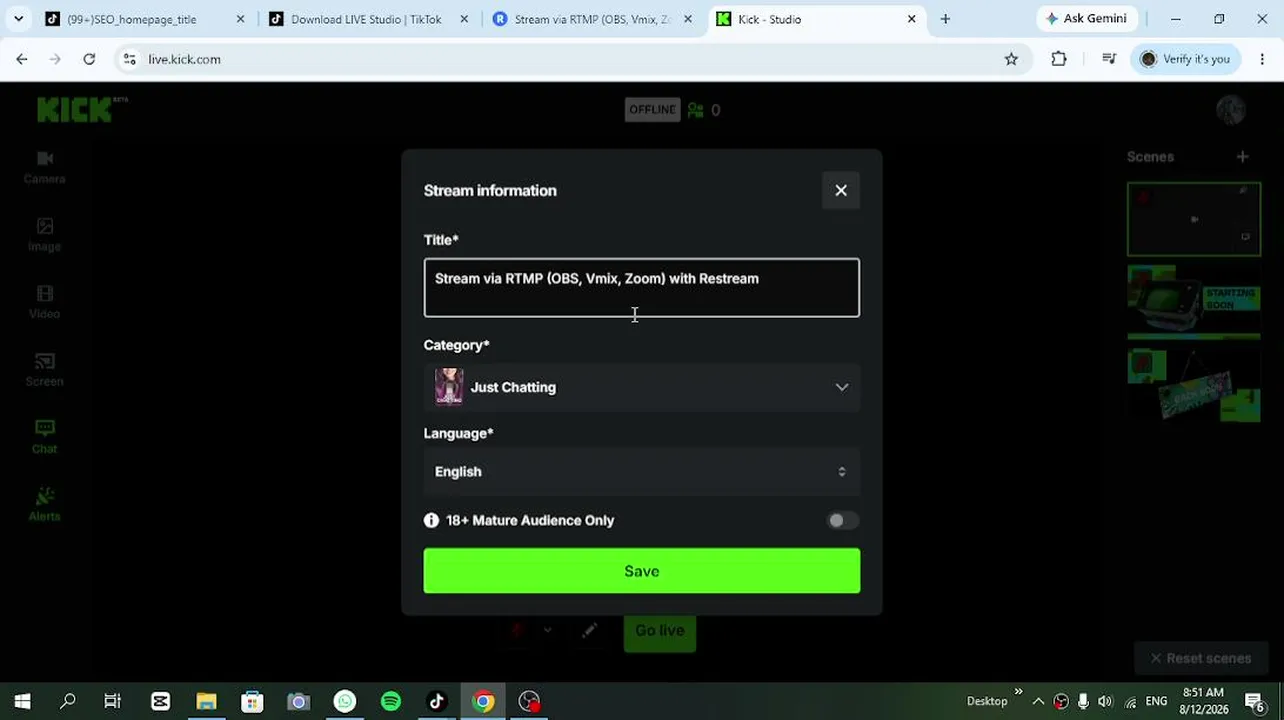Image resolution: width=1284 pixels, height=720 pixels.
Task: Open the Chrome extensions menu
Action: 1059,59
